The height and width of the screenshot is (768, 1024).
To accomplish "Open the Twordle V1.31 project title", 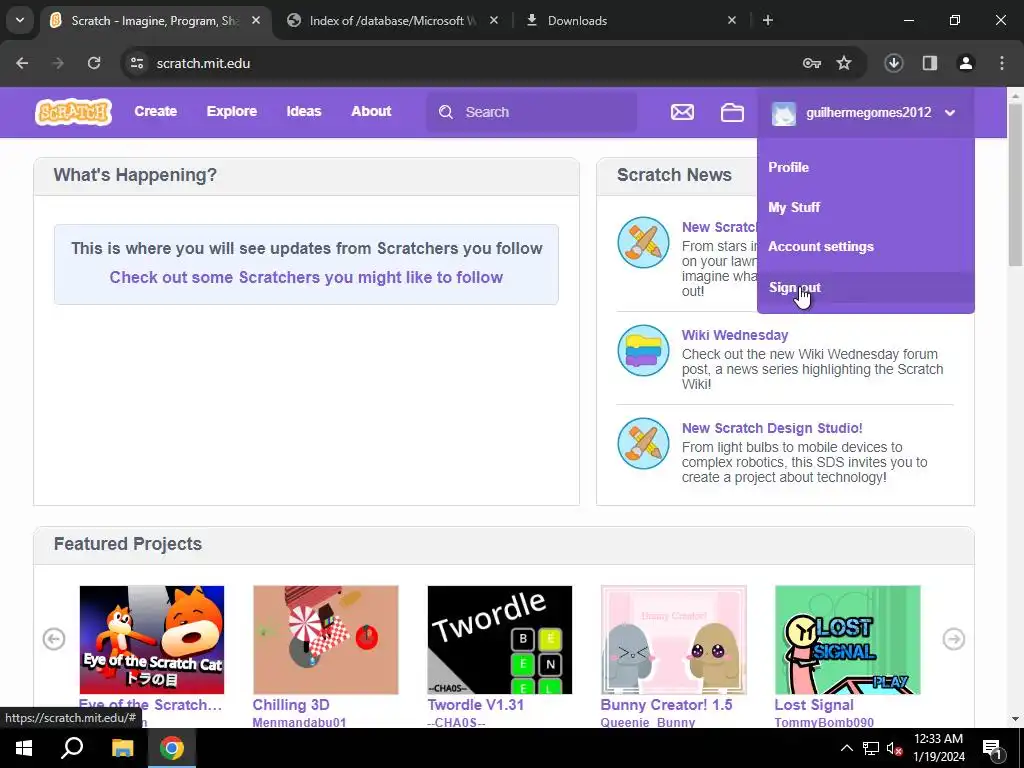I will 475,705.
